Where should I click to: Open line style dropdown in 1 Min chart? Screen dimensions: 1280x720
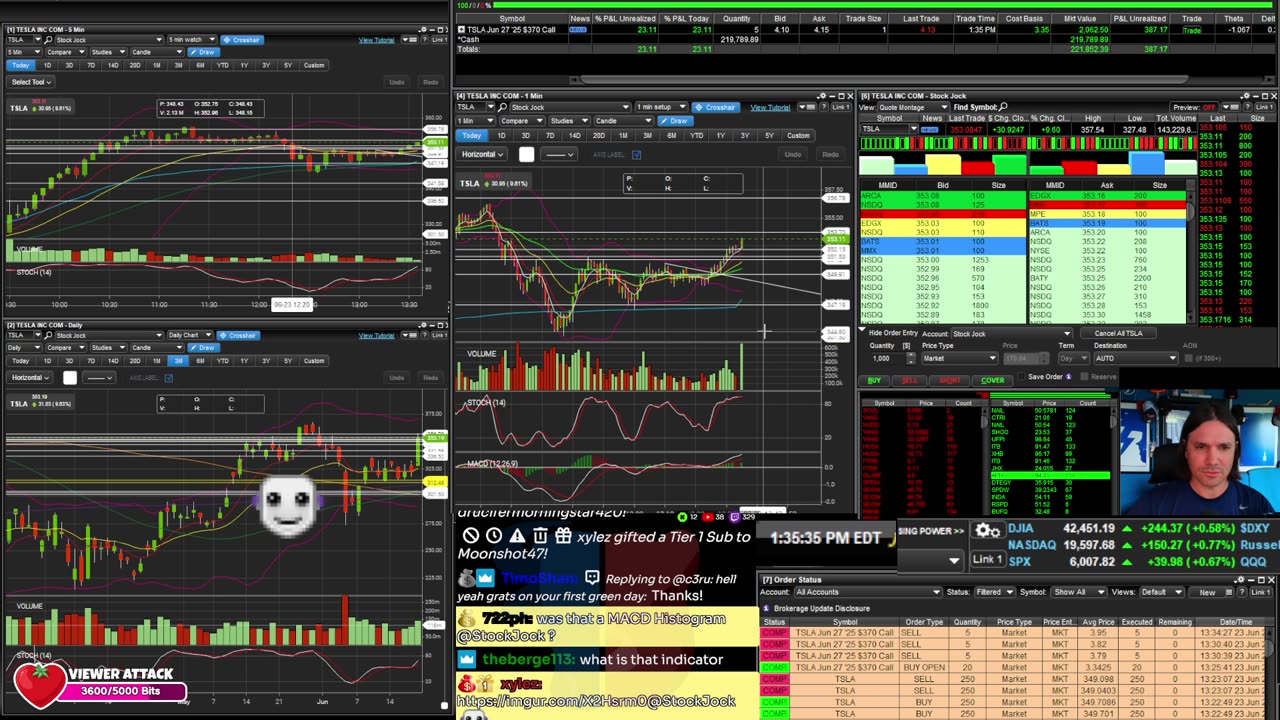tap(558, 154)
